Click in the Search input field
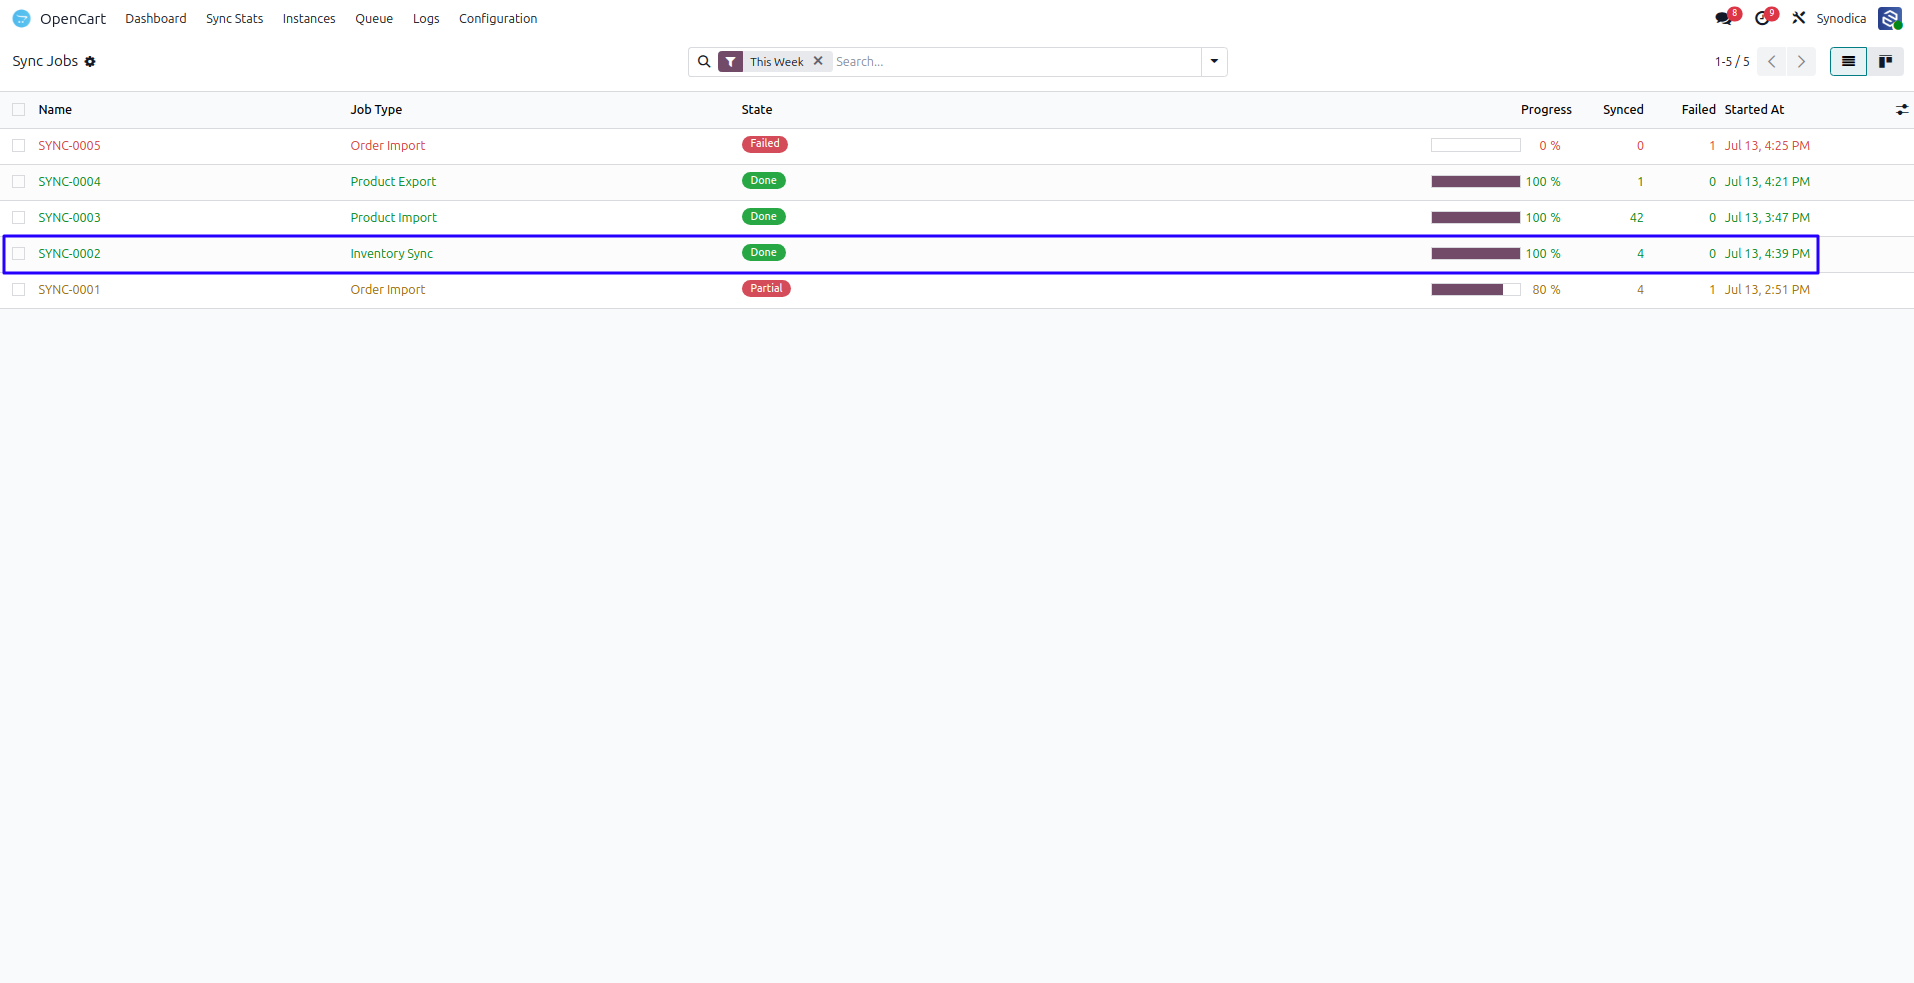This screenshot has height=983, width=1914. 1016,62
